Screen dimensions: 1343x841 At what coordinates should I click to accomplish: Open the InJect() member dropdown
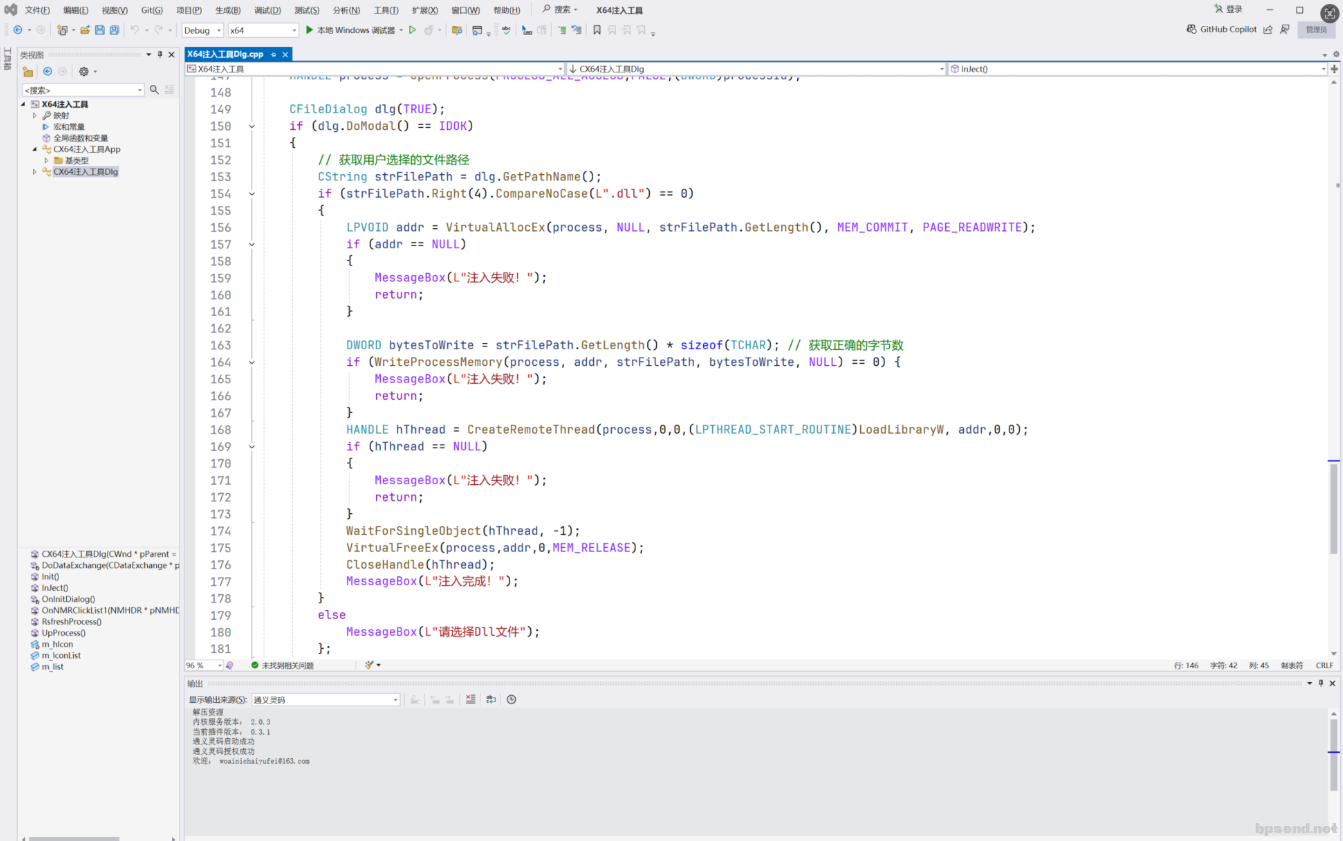click(1138, 69)
